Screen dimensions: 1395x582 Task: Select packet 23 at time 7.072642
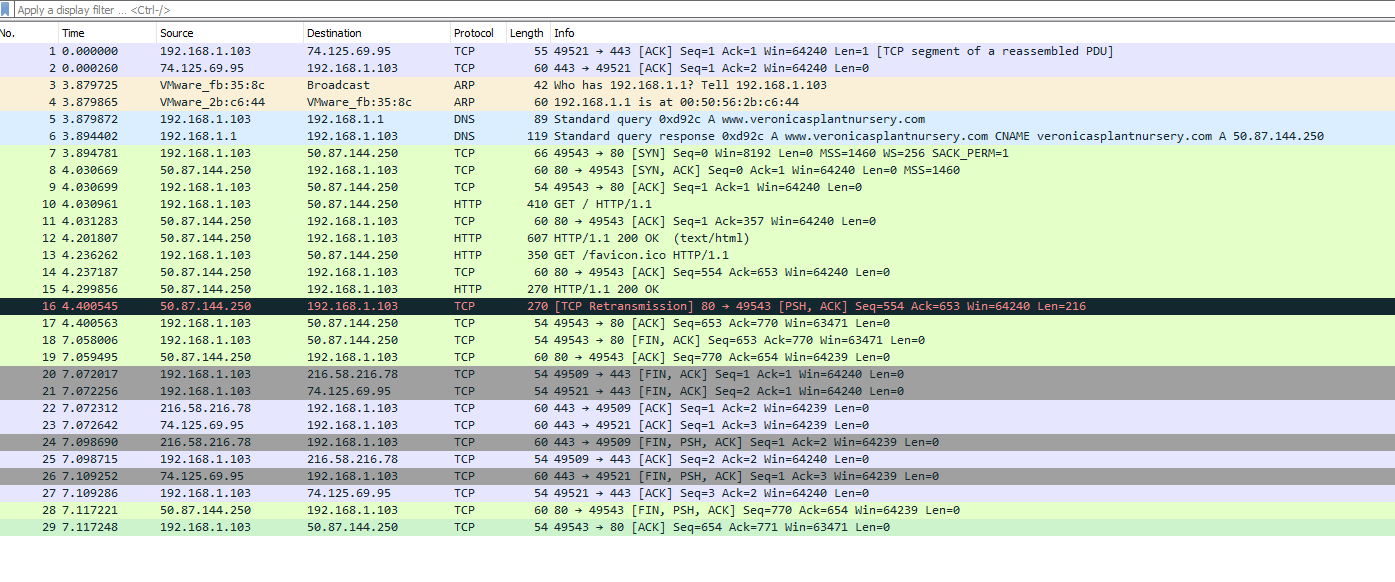697,425
